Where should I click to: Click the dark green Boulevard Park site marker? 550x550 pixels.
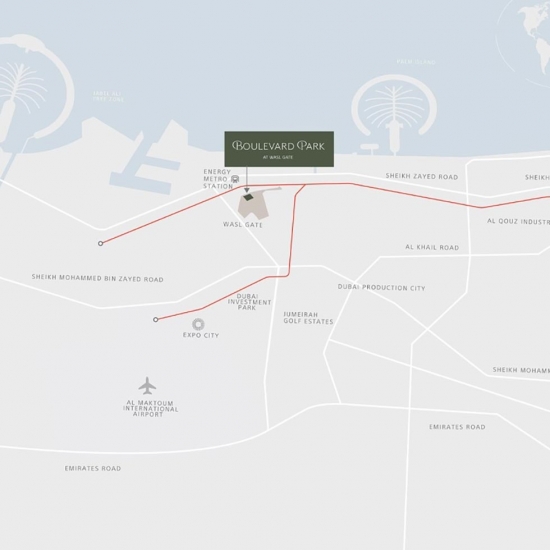(248, 197)
